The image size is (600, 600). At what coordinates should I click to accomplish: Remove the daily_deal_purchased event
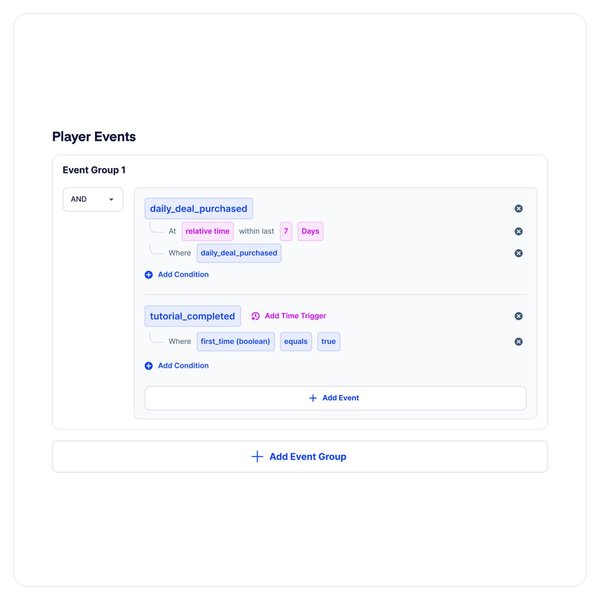point(518,209)
